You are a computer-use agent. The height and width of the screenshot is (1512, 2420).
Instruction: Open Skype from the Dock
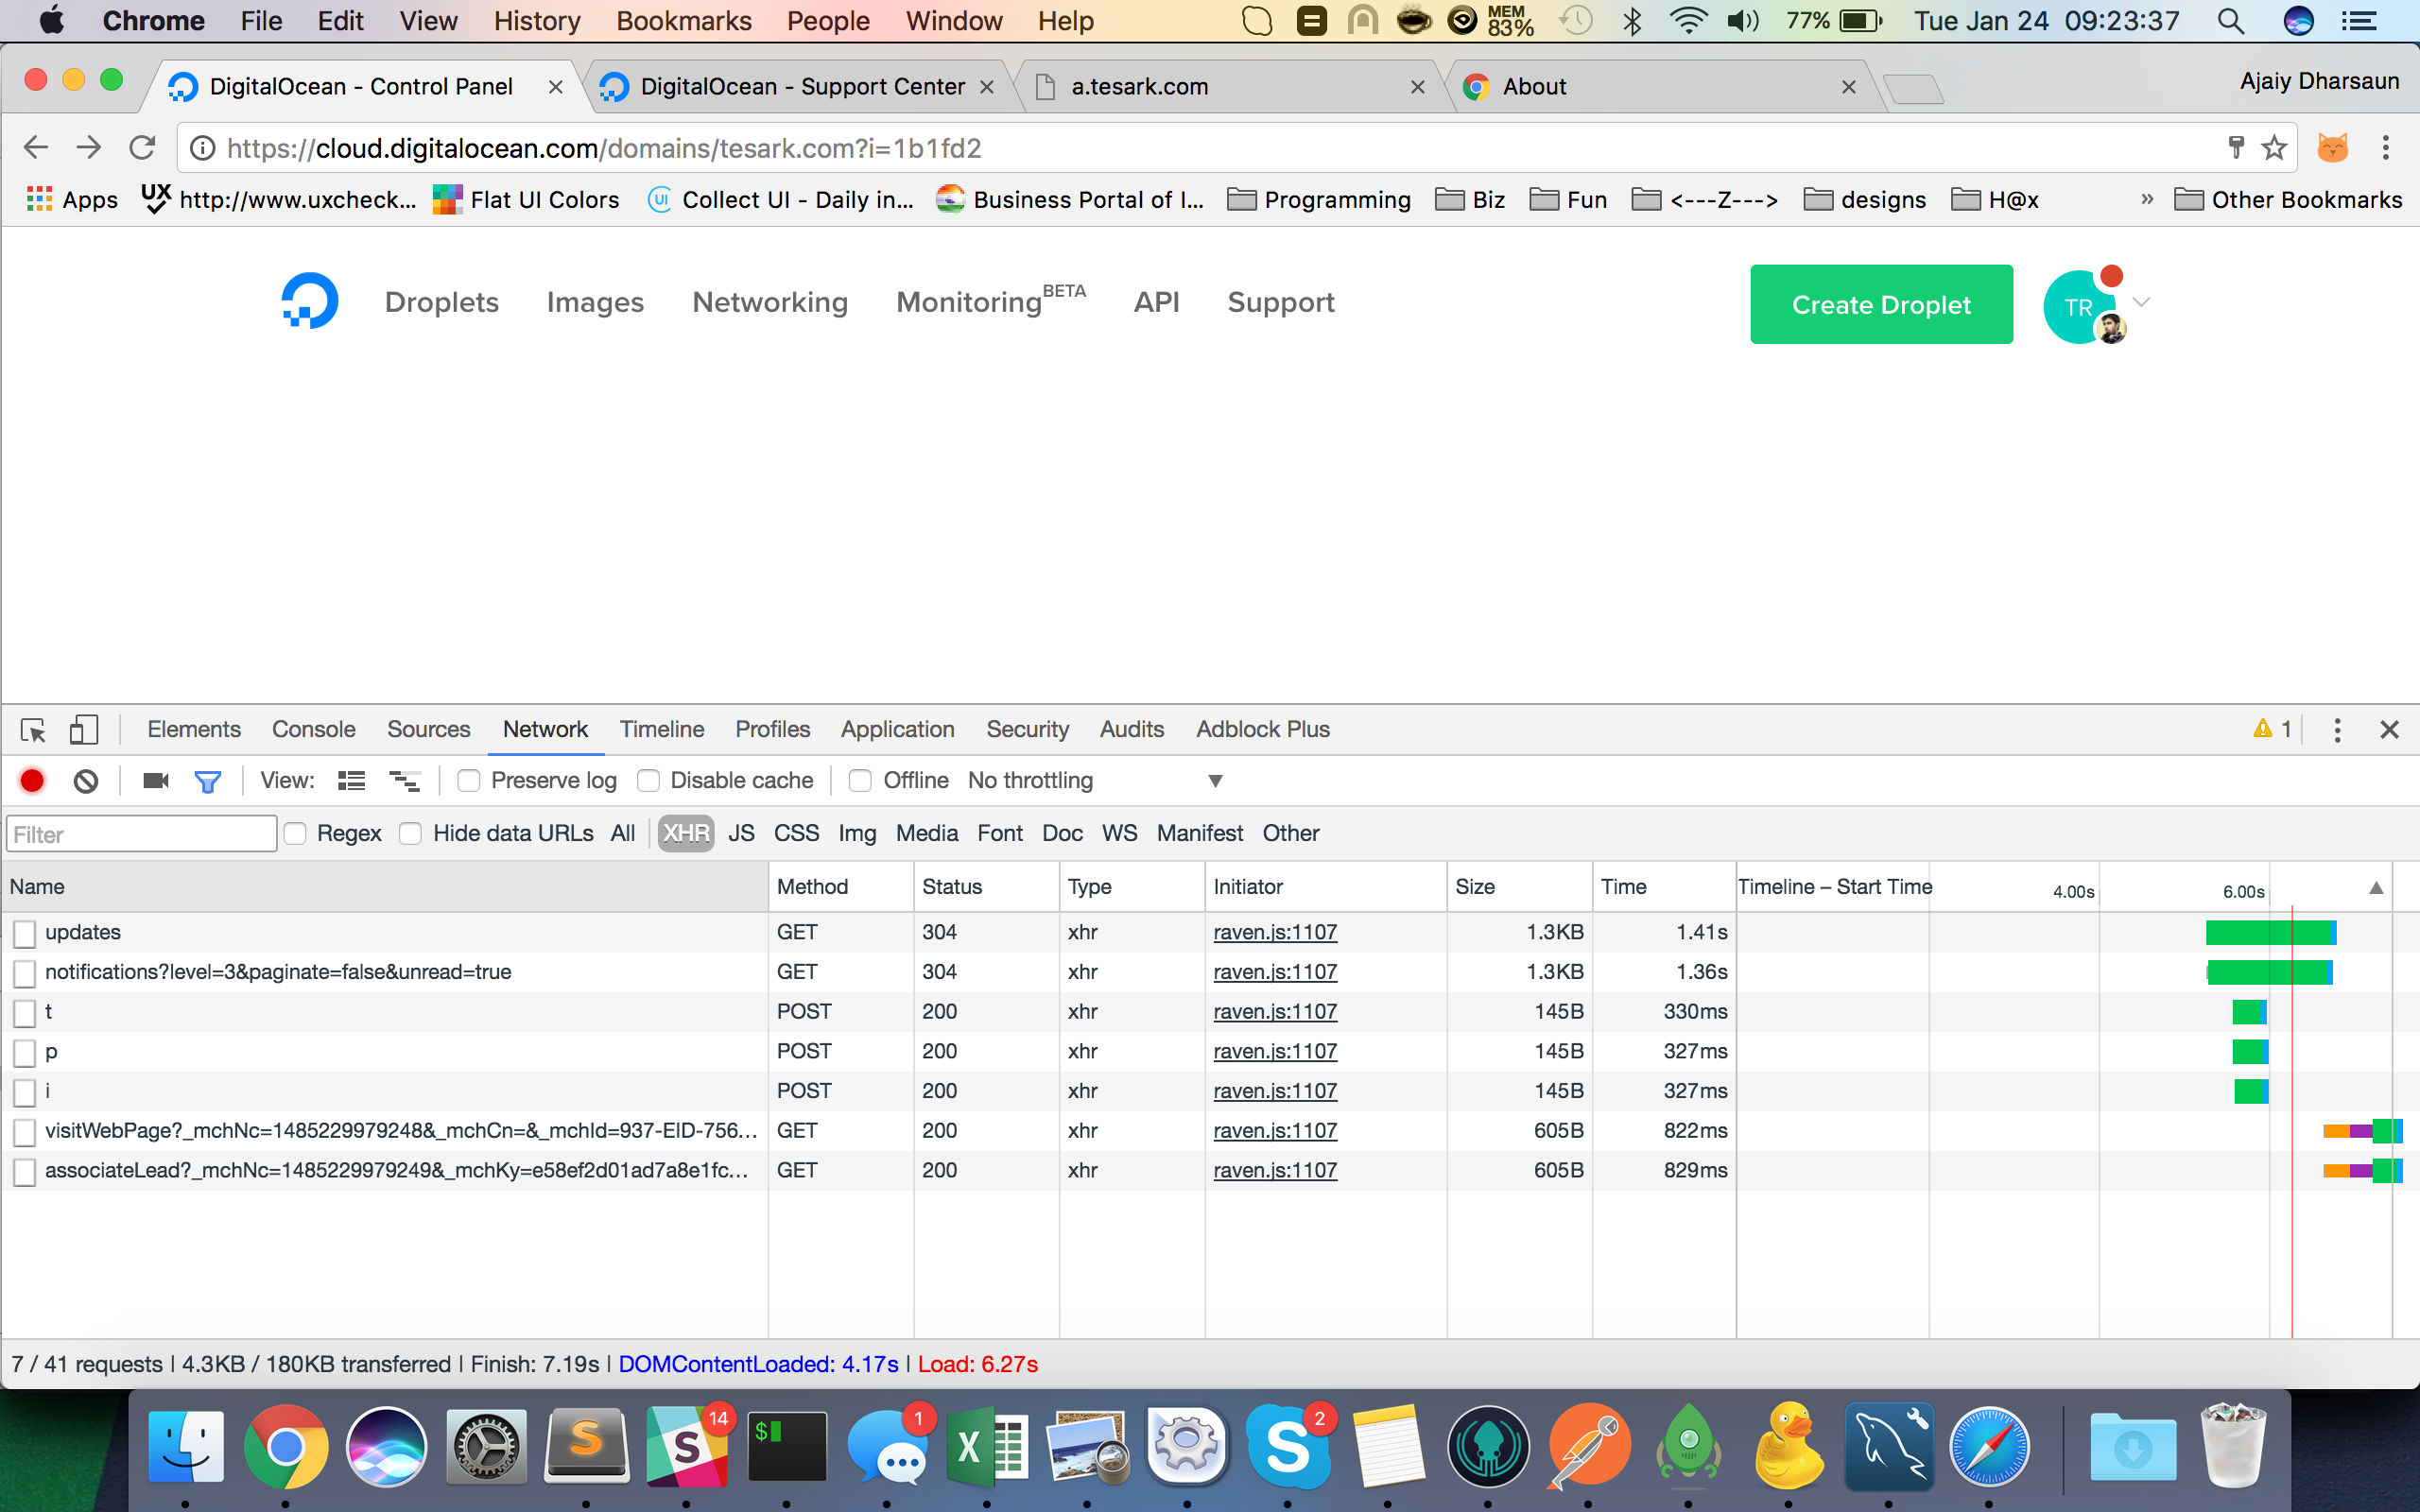(1288, 1446)
